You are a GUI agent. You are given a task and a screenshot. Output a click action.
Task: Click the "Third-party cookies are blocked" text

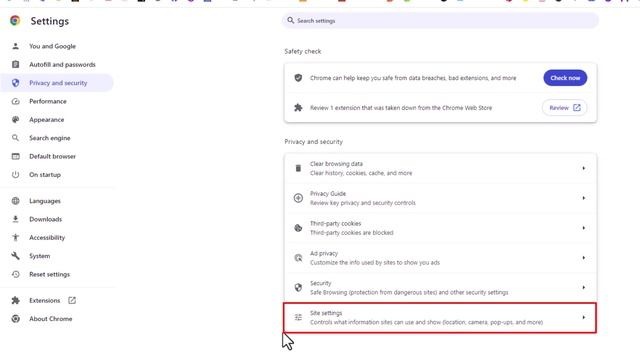[x=351, y=233]
